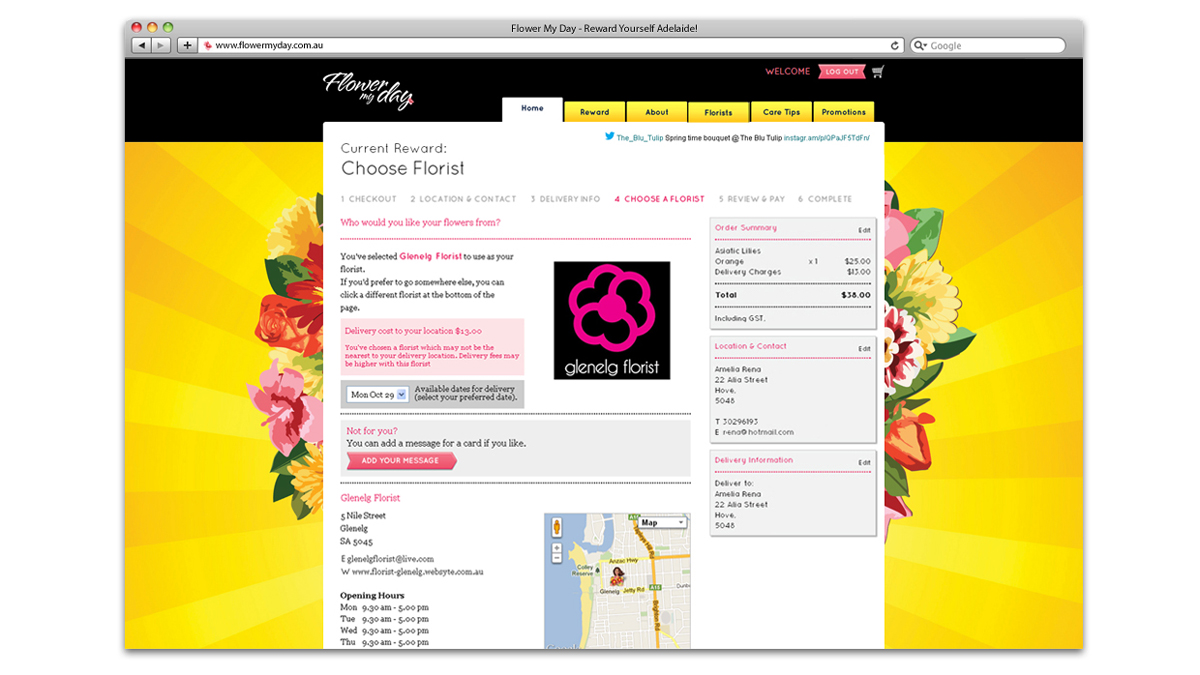This screenshot has width=1200, height=675.
Task: Open the delivery date dropdown Mon Oct 29
Action: [x=378, y=394]
